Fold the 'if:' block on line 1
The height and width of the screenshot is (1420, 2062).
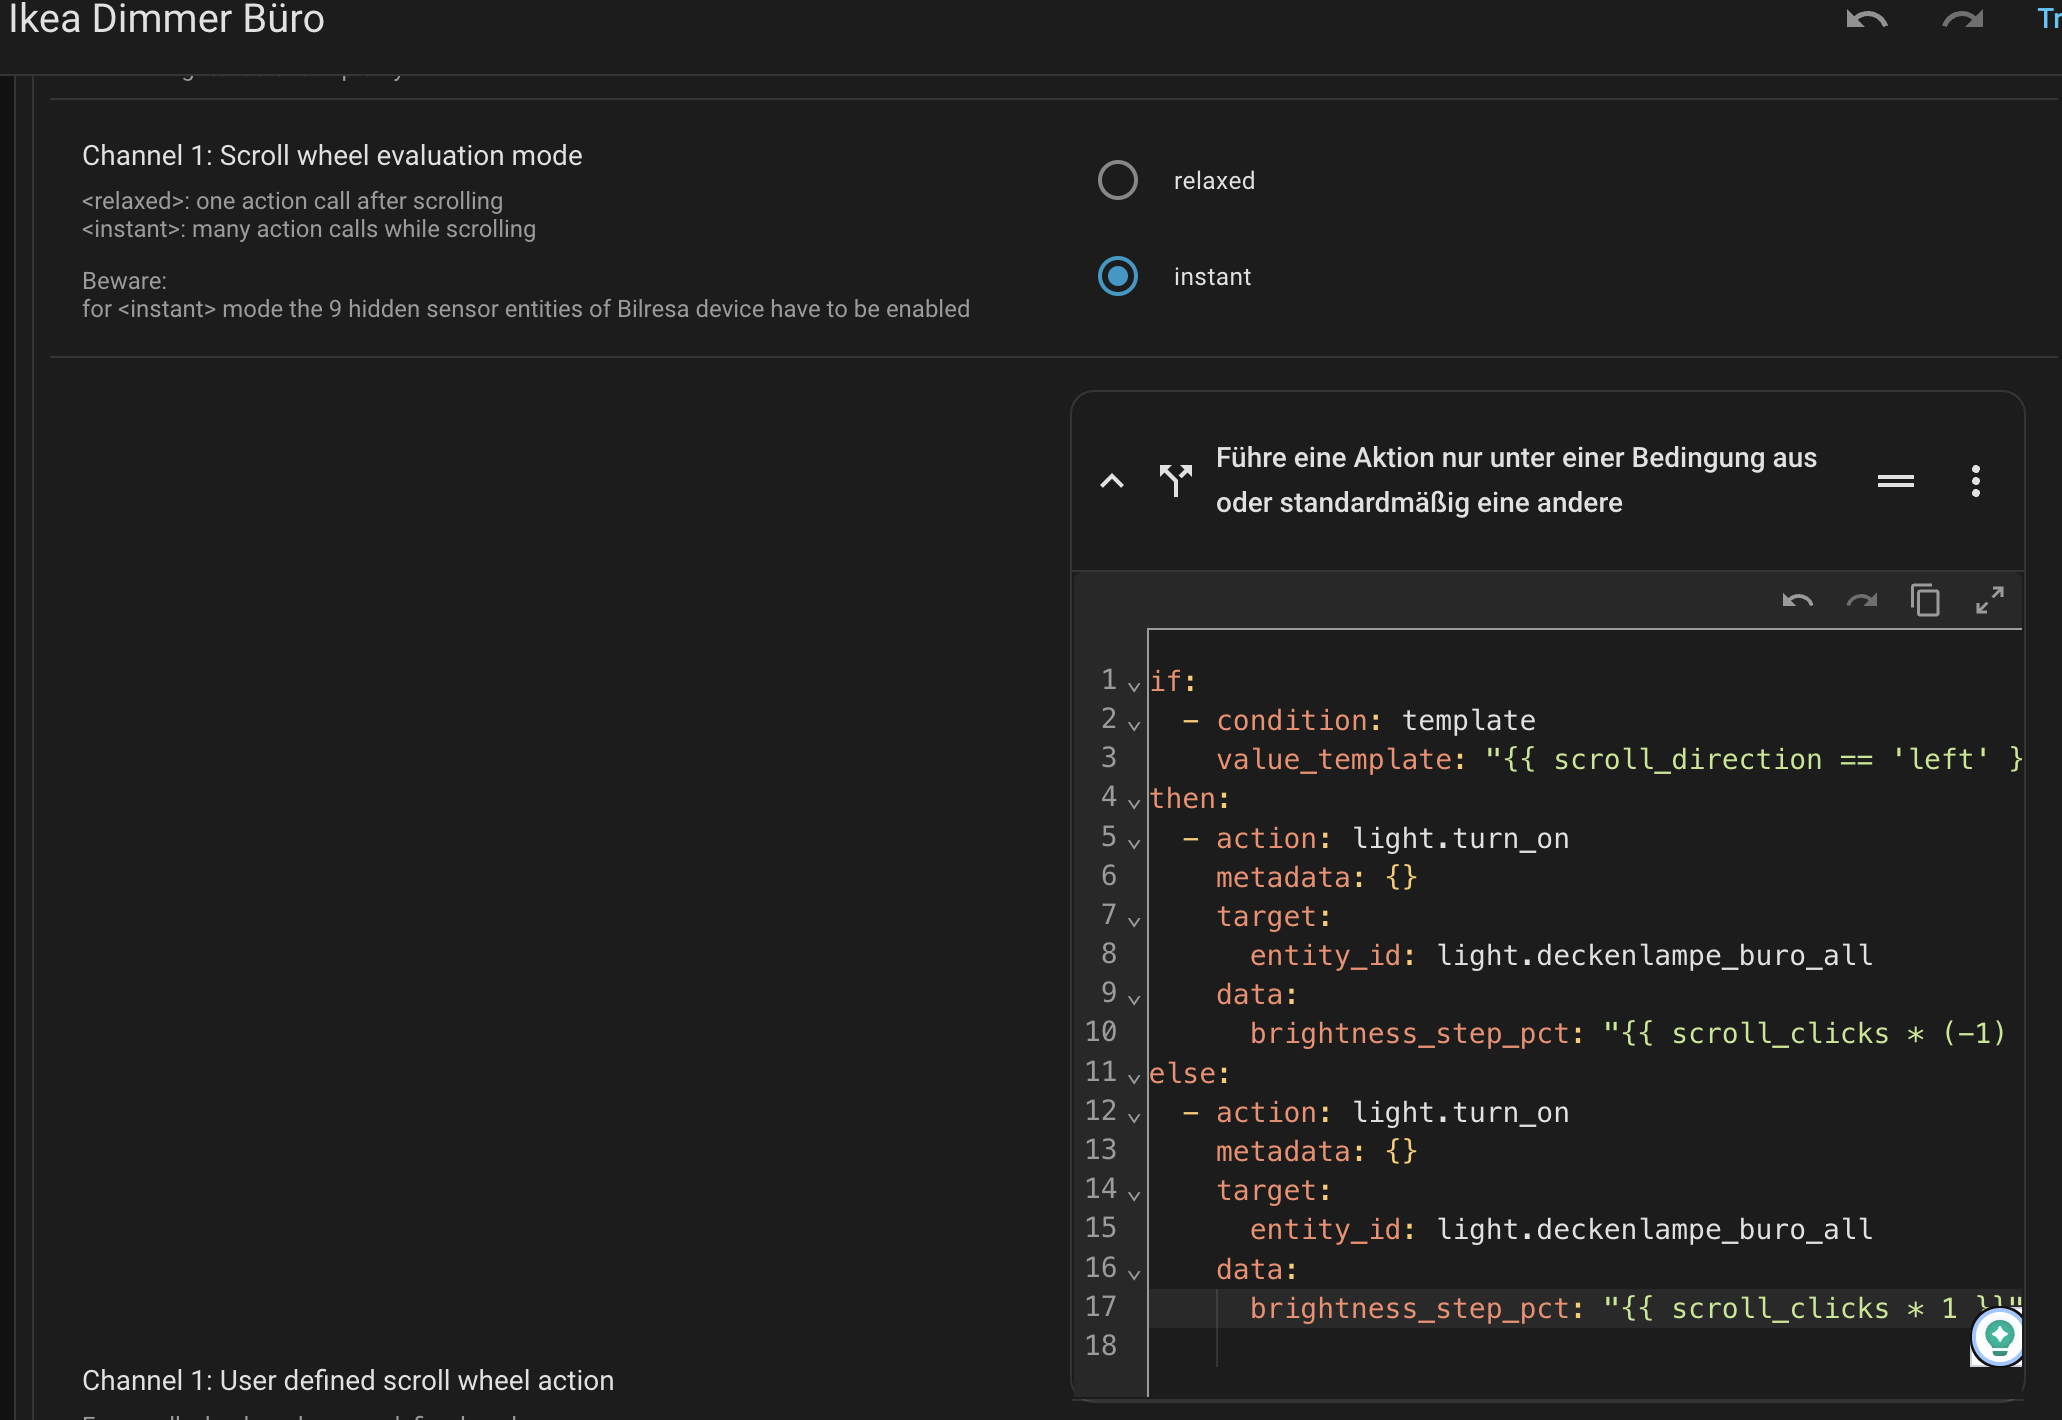point(1133,686)
